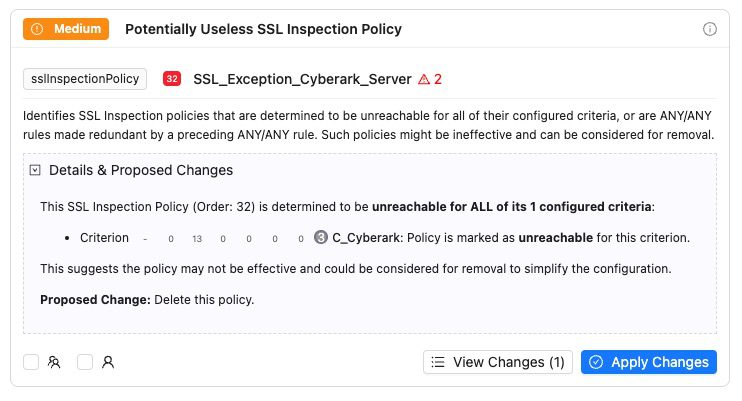Tick the checkbox beside the single user icon
Screen dimensions: 742x401
pos(85,362)
